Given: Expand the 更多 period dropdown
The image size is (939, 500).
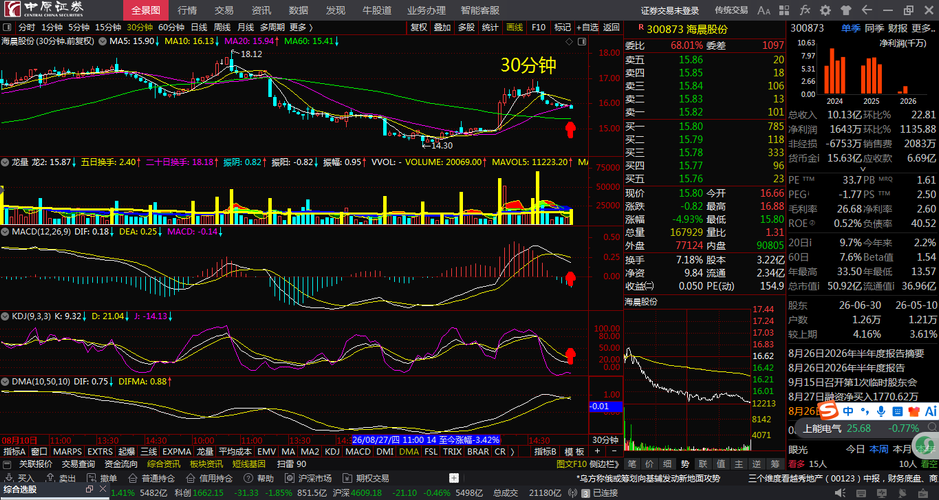Looking at the screenshot, I should click(301, 27).
